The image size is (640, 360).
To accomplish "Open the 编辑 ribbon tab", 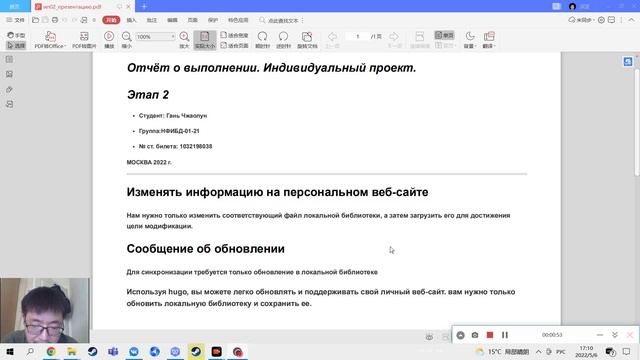I will (172, 20).
